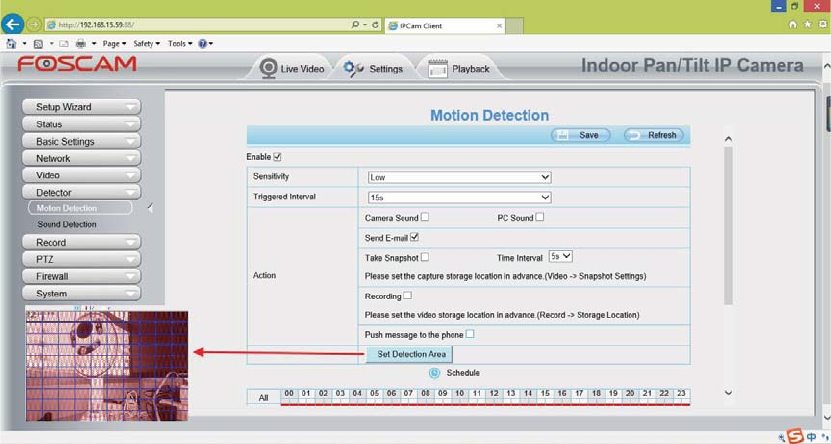Click the address bar search magnifier icon

coord(355,25)
